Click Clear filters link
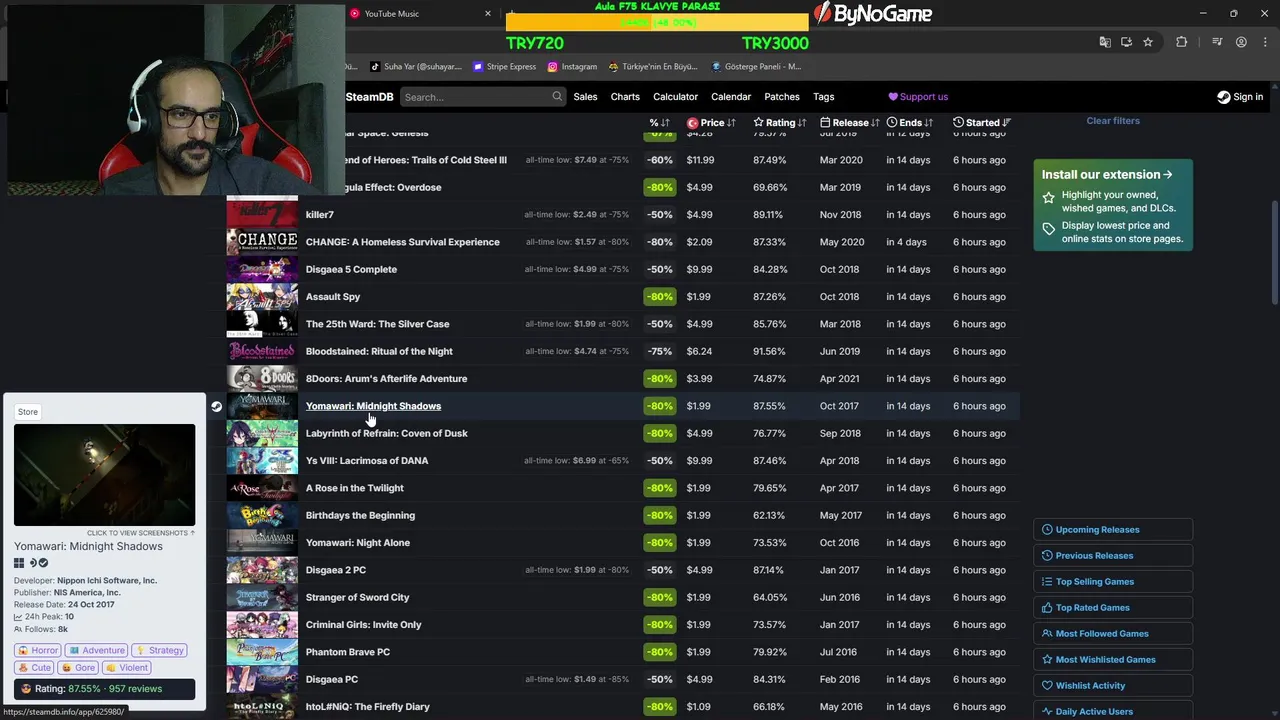This screenshot has height=720, width=1280. tap(1113, 121)
